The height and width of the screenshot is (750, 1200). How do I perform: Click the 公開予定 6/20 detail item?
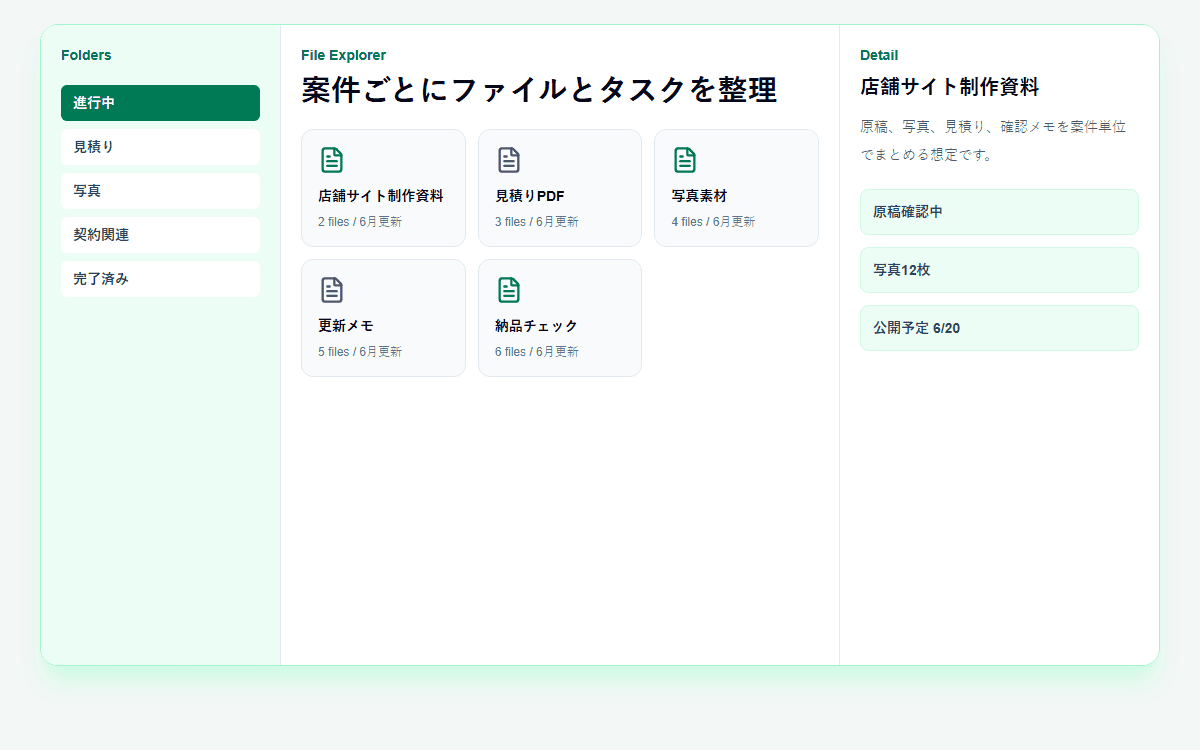click(x=999, y=328)
